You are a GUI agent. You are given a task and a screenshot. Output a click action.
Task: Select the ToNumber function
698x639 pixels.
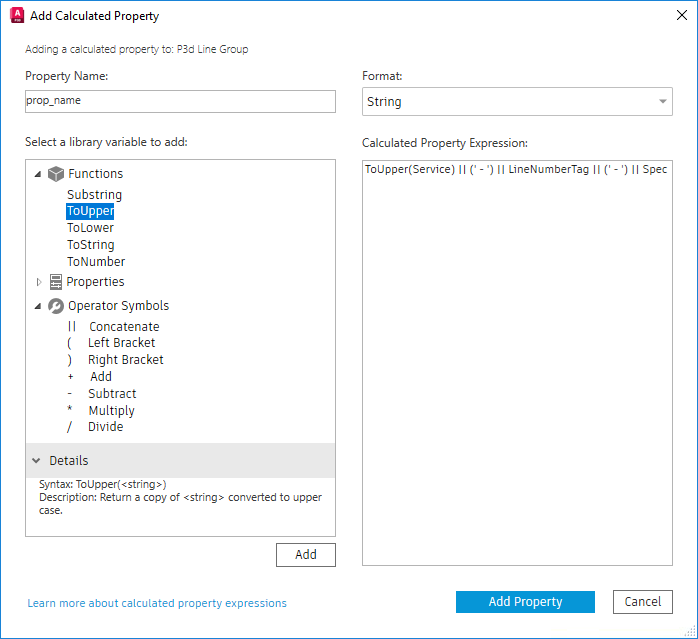coord(96,262)
